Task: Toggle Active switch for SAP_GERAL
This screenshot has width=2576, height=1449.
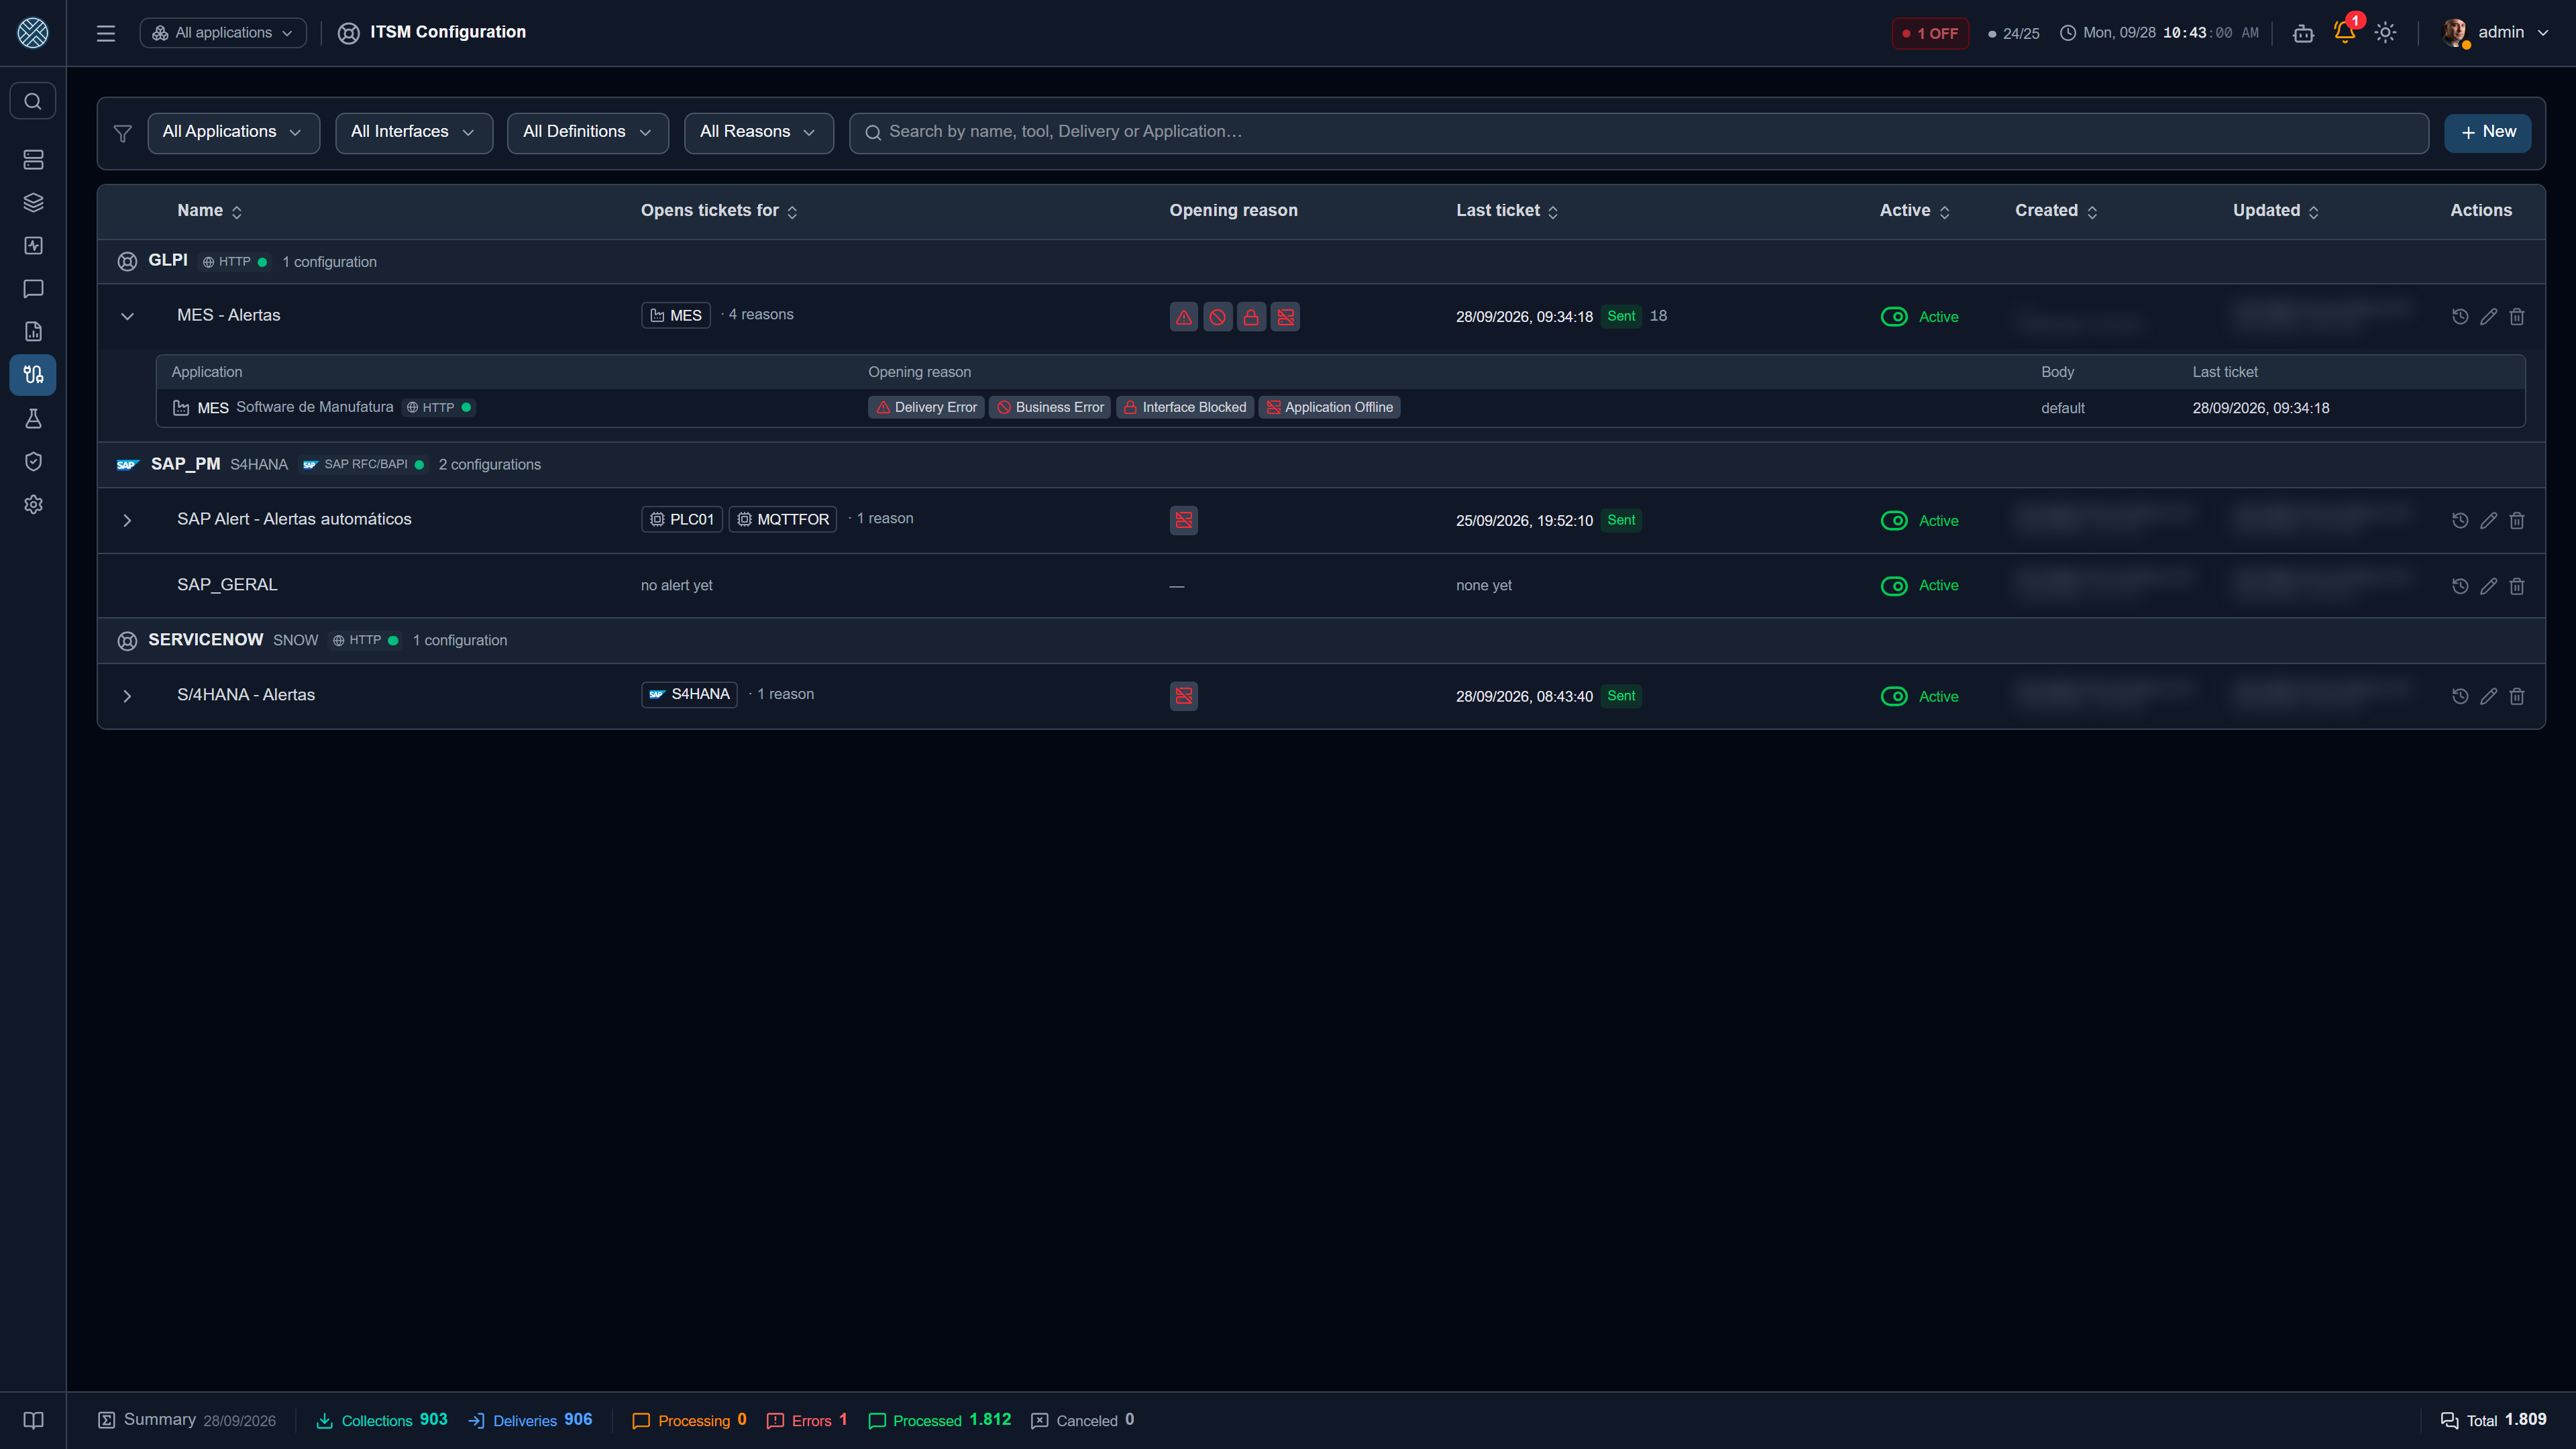Action: 1894,586
